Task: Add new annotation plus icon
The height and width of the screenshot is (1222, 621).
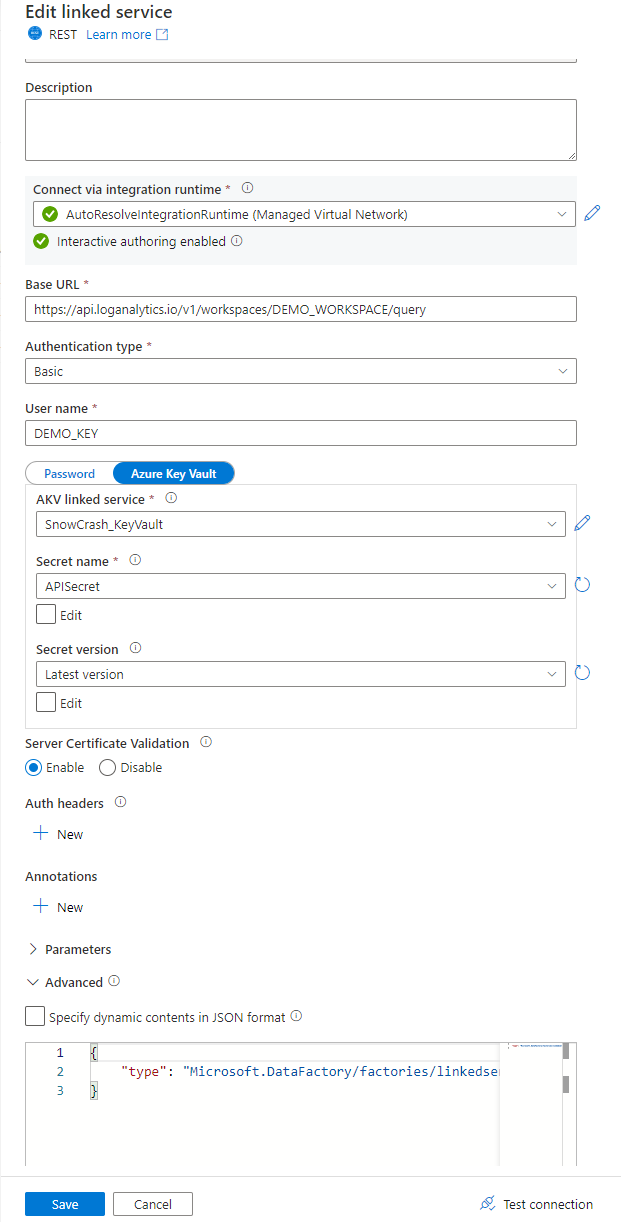Action: pos(41,906)
